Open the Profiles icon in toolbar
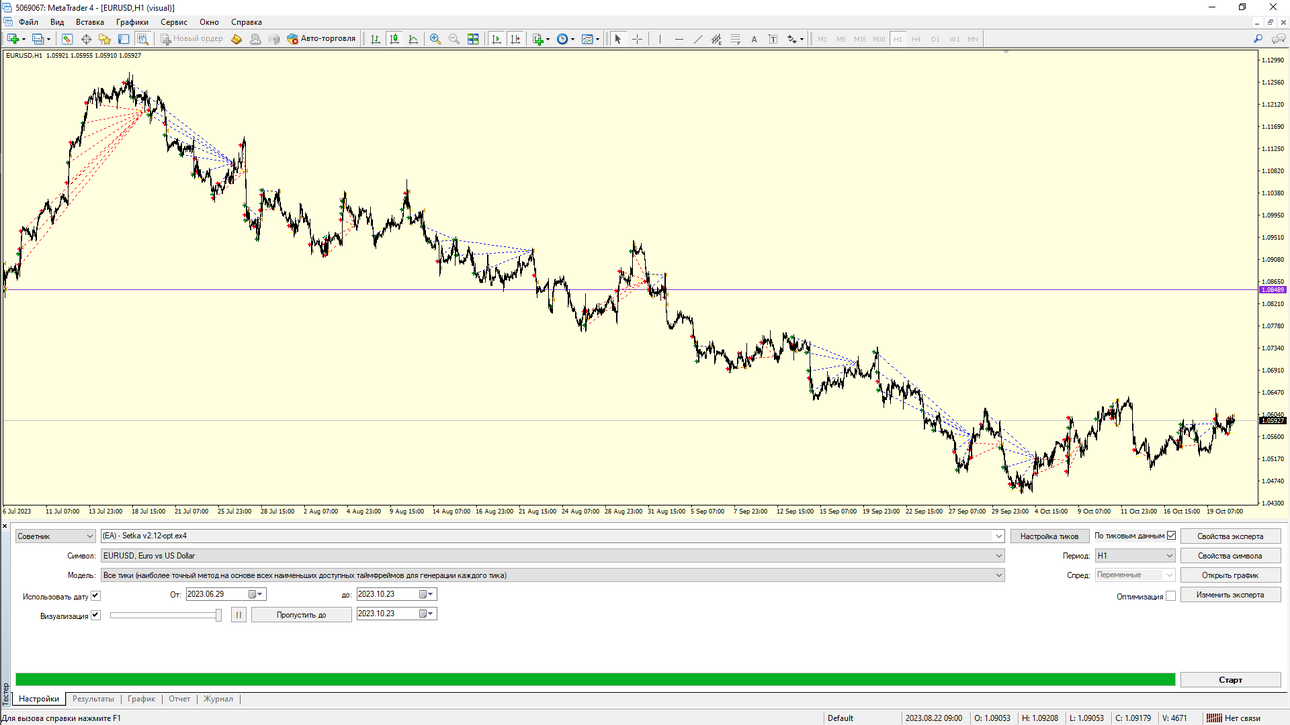Image resolution: width=1290 pixels, height=725 pixels. 38,39
